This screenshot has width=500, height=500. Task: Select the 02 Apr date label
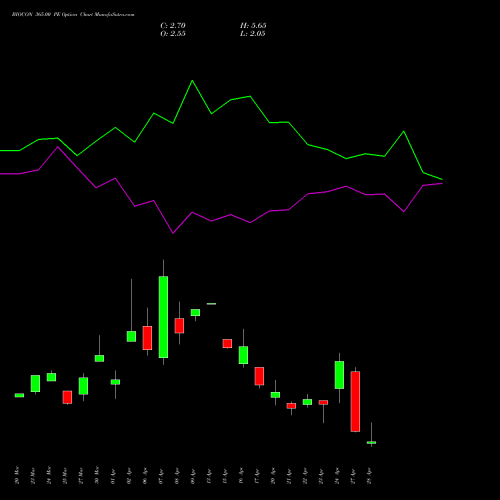click(x=129, y=475)
